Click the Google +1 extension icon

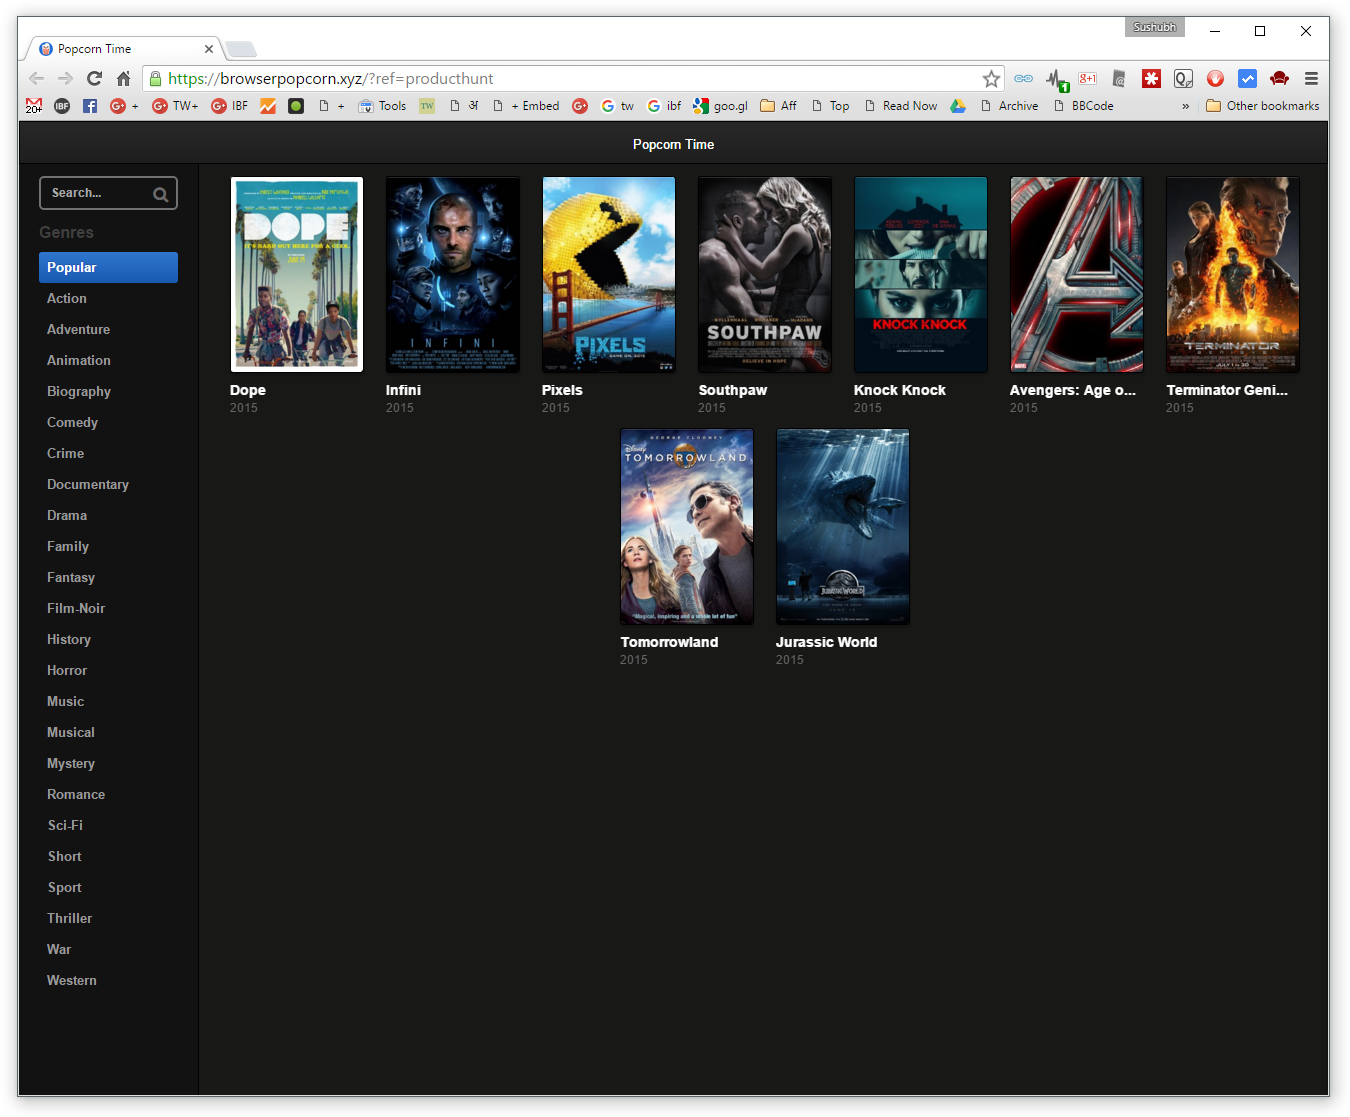tap(1088, 79)
